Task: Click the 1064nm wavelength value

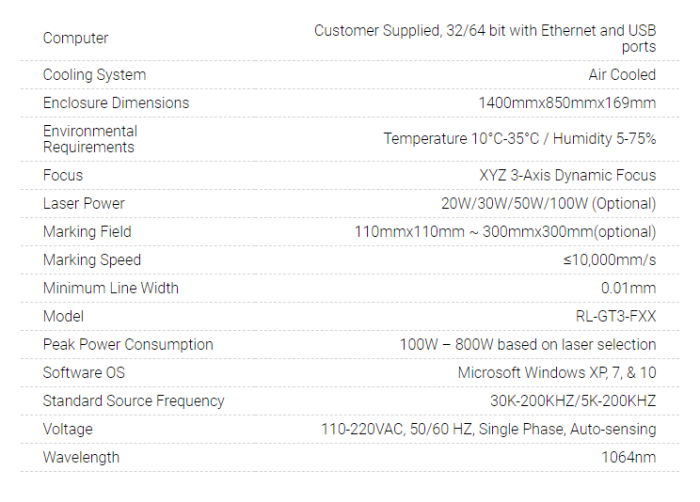Action: (629, 457)
